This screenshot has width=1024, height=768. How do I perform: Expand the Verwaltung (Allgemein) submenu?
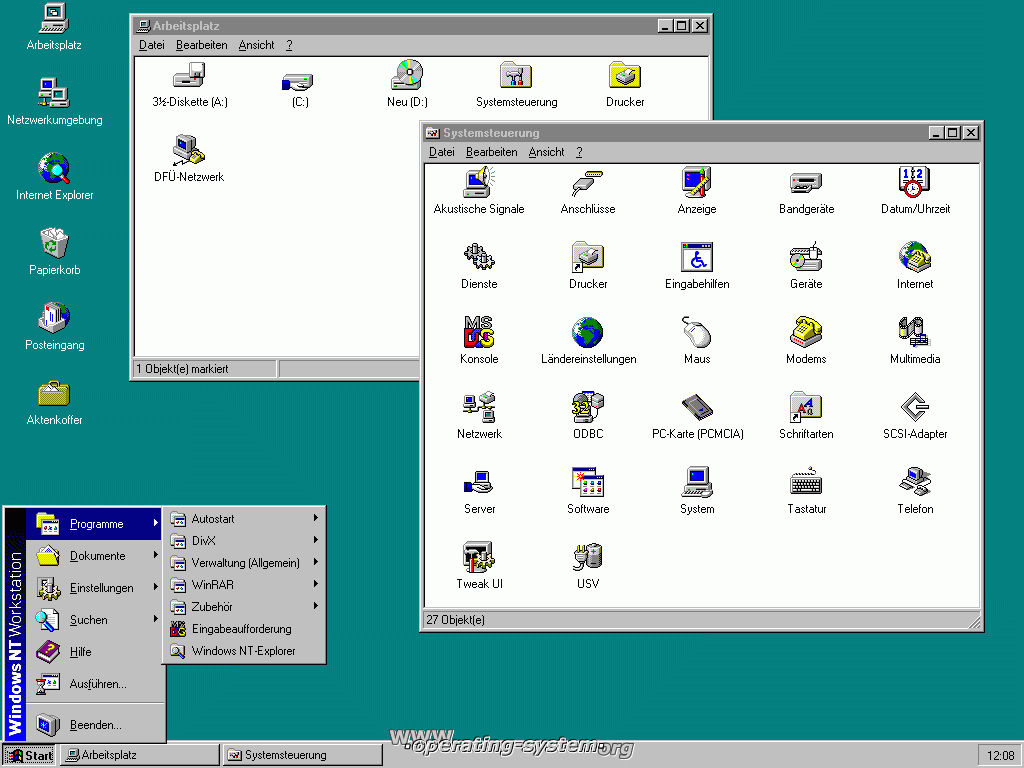[x=245, y=563]
